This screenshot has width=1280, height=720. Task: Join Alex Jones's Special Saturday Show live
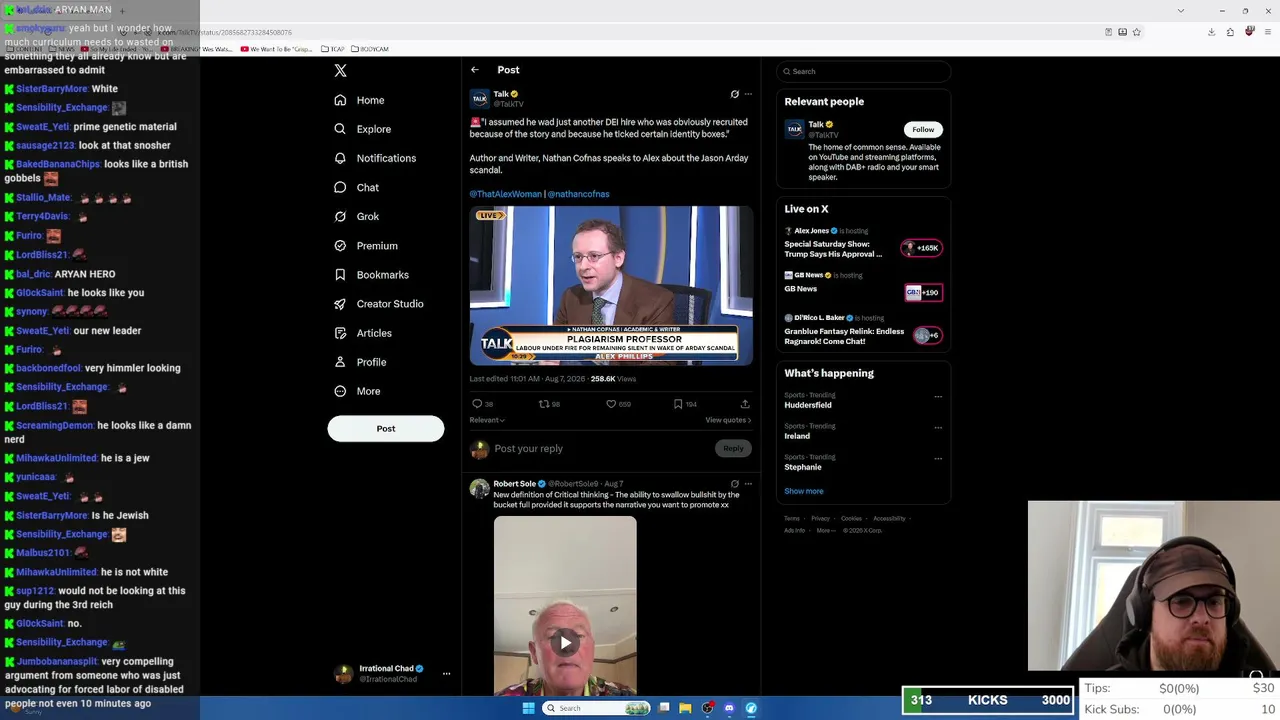tap(833, 249)
